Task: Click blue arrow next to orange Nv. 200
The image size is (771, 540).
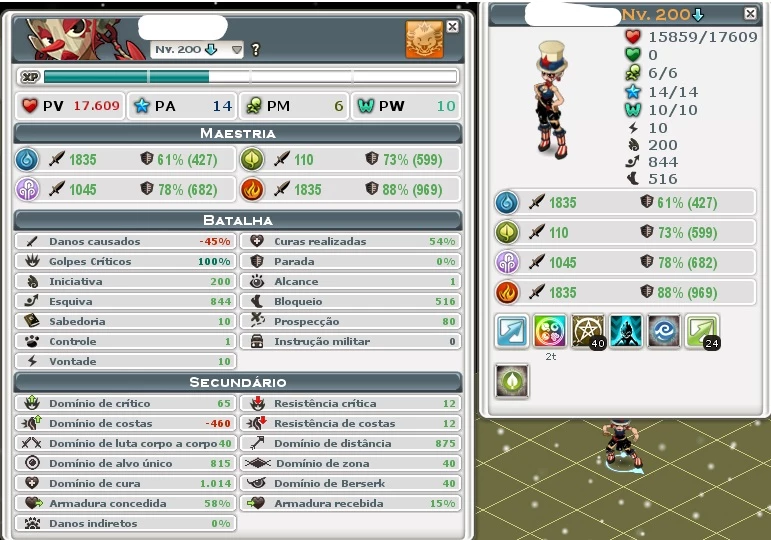Action: (x=698, y=15)
